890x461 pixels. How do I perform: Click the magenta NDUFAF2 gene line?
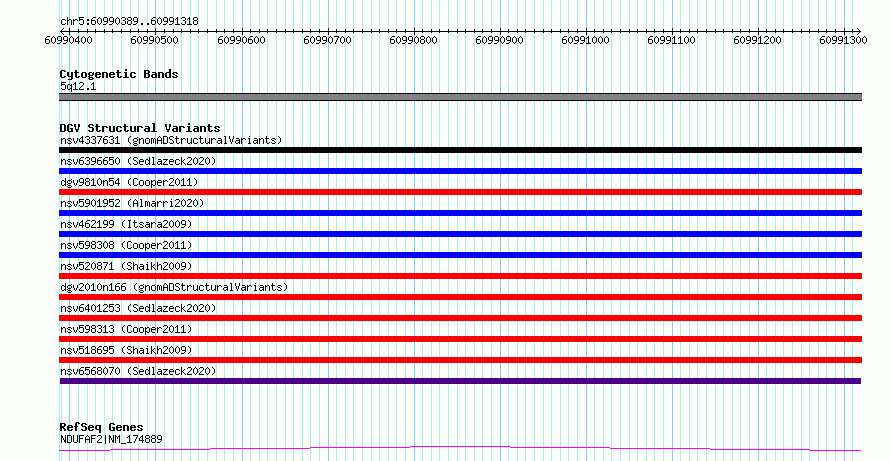460,449
